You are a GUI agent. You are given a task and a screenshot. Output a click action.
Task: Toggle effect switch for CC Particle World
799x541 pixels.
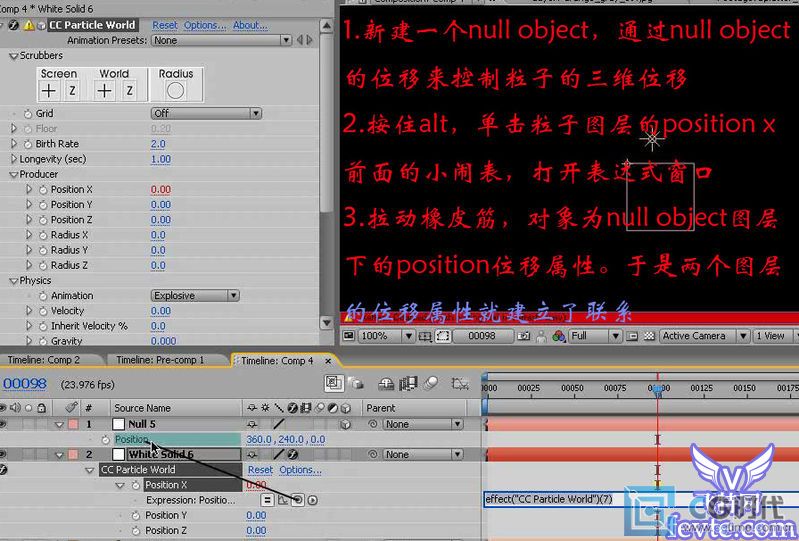click(3, 470)
